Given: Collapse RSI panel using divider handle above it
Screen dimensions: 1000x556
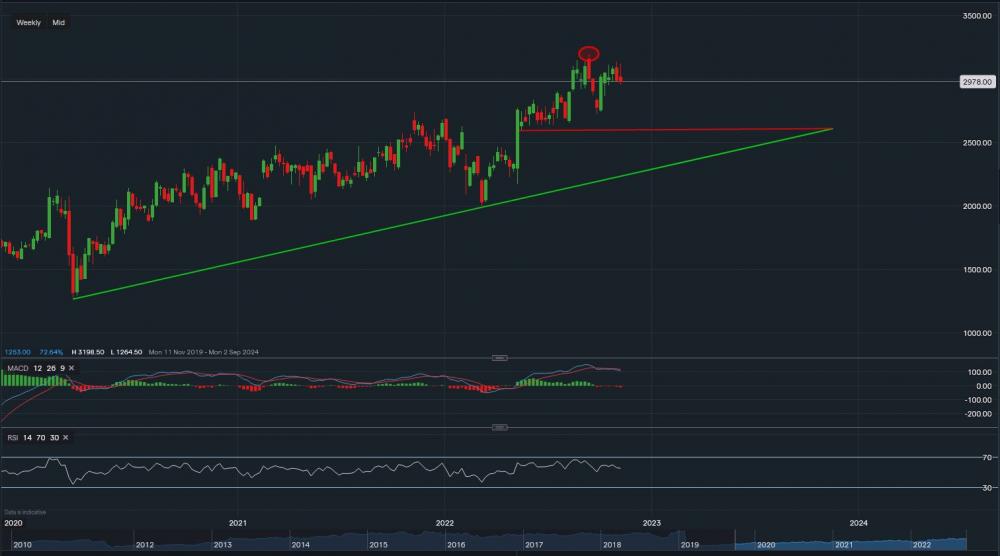Looking at the screenshot, I should 500,427.
